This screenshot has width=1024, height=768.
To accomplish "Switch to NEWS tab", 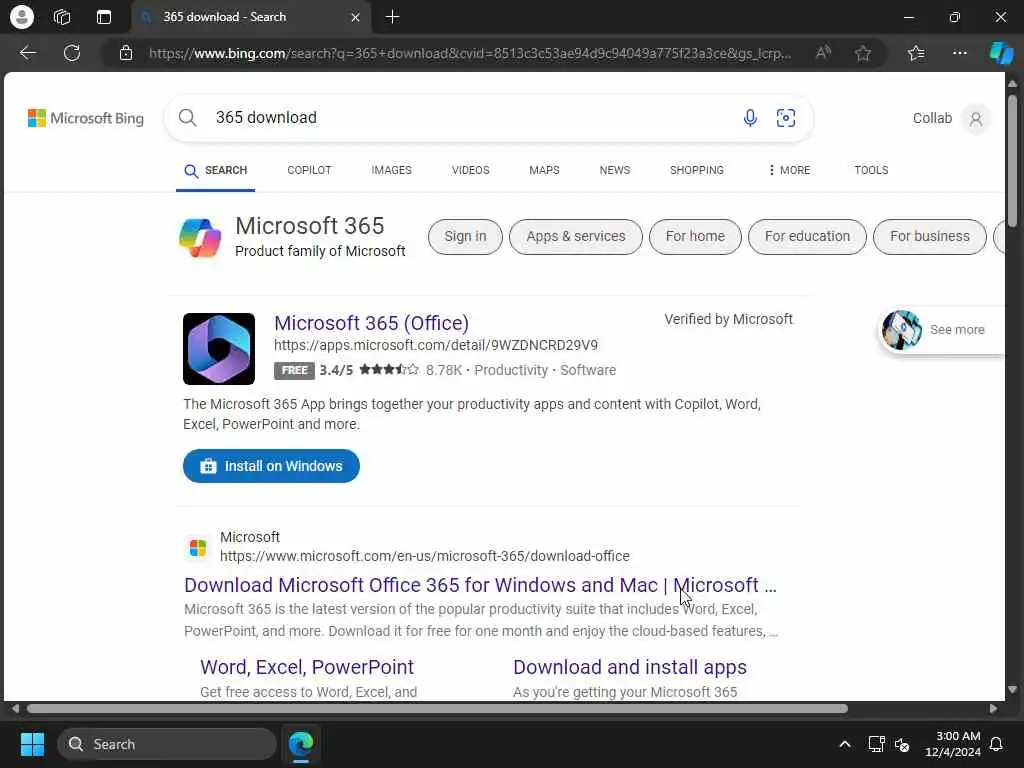I will pos(615,170).
